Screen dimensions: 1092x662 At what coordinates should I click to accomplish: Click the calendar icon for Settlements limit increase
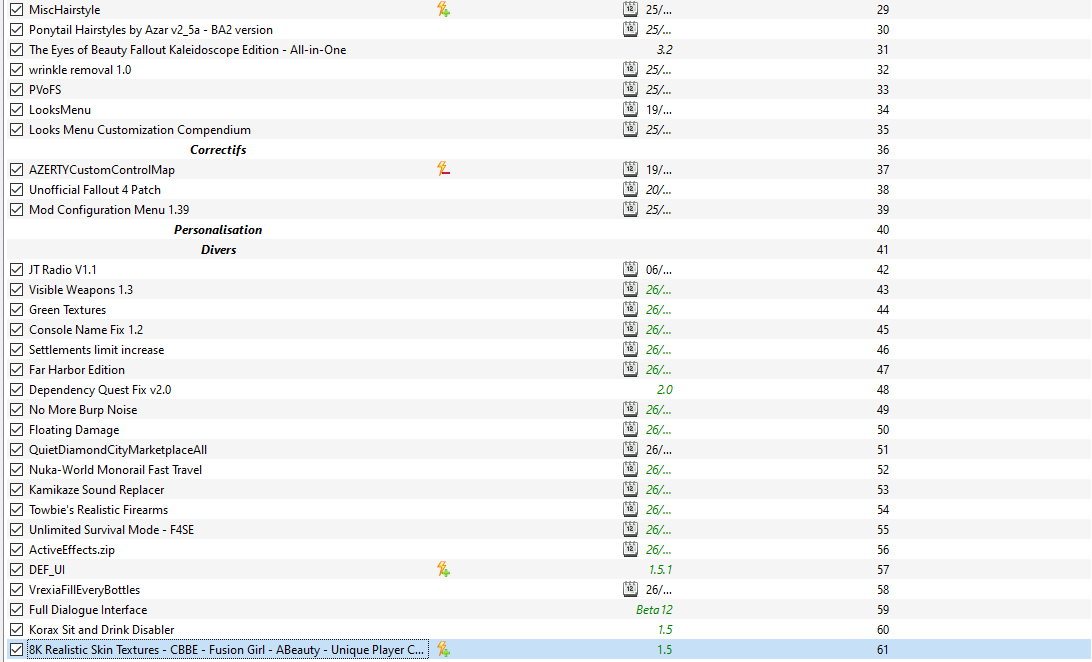point(630,350)
